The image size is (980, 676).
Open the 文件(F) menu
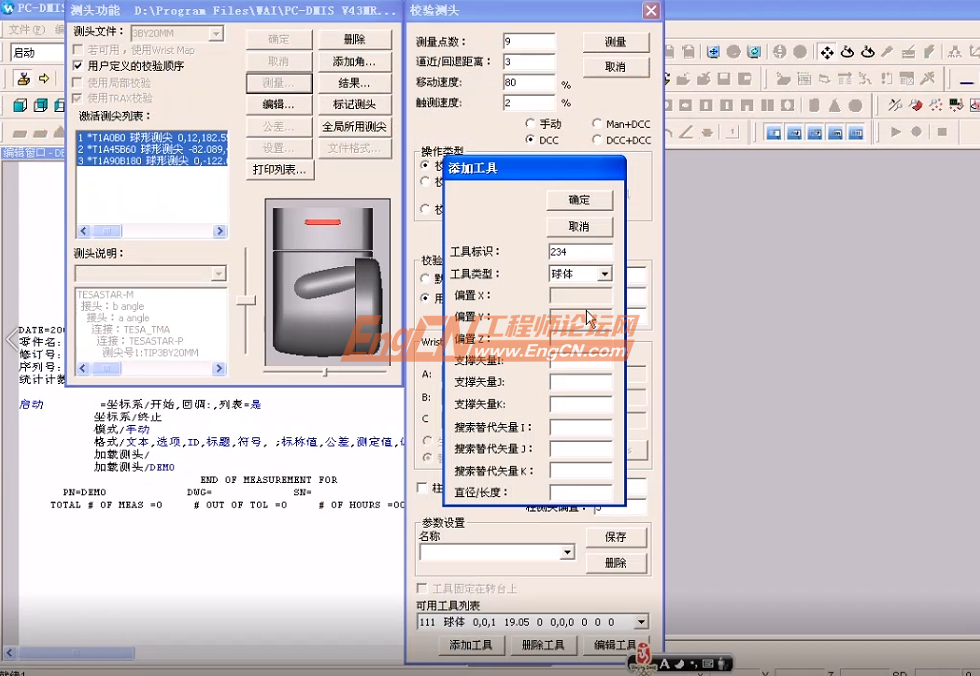(27, 29)
